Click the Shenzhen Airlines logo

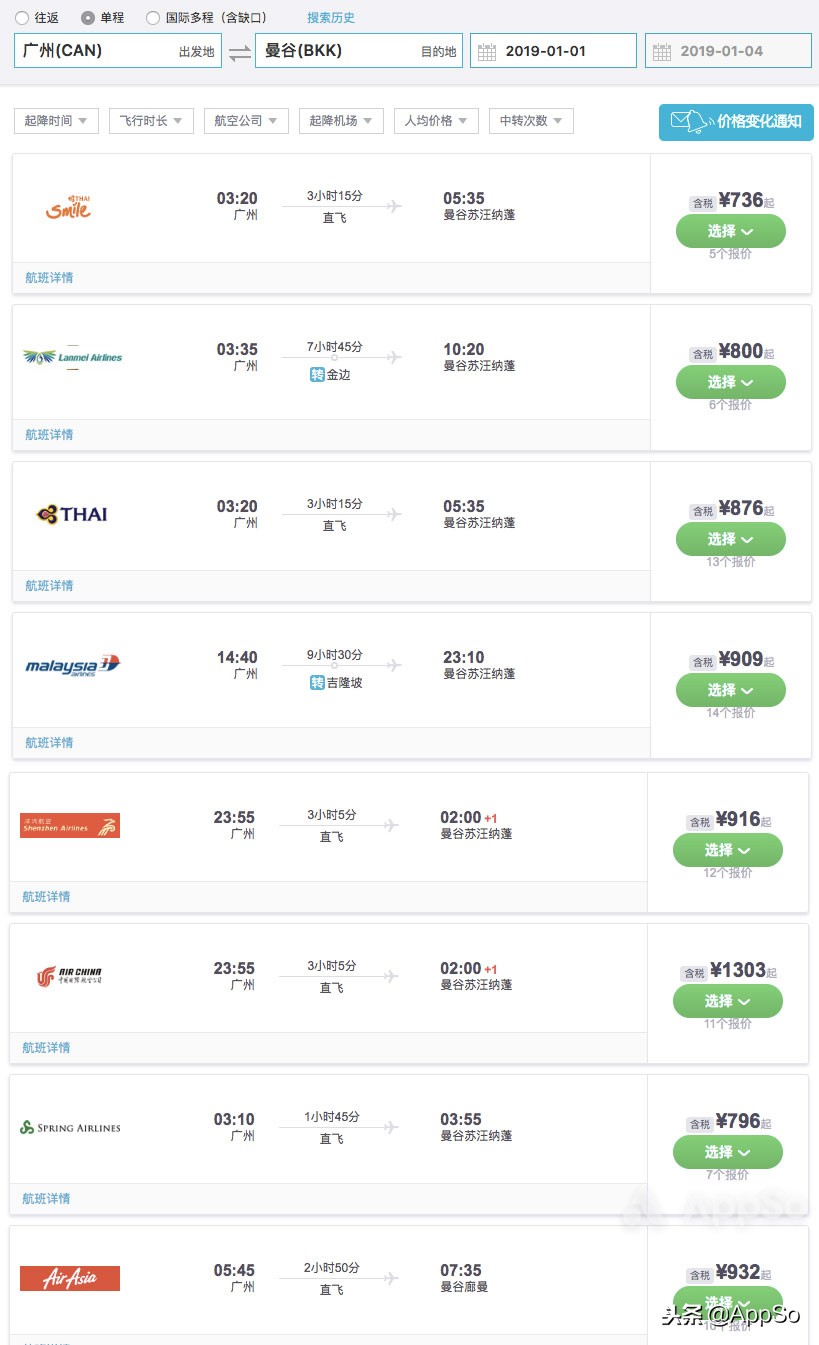click(x=69, y=824)
